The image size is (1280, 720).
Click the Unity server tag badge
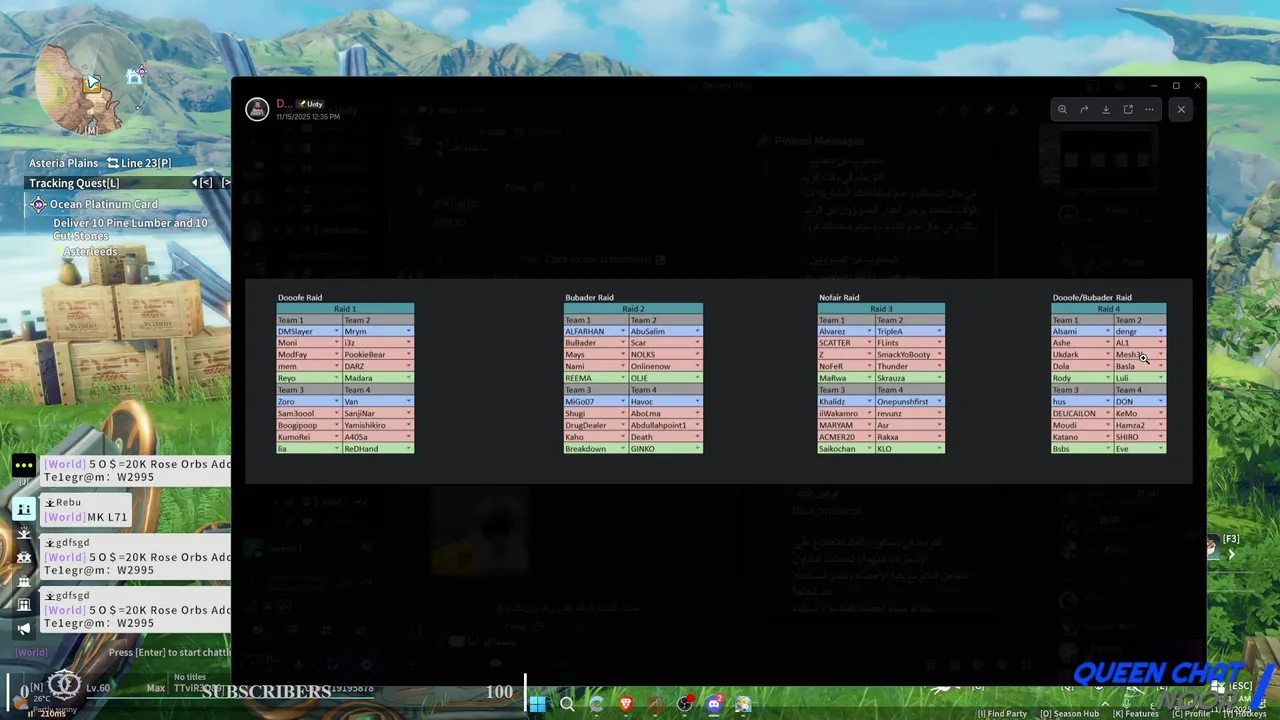click(x=310, y=104)
